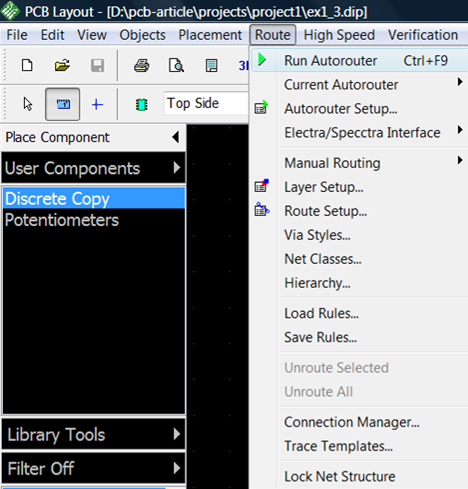The height and width of the screenshot is (489, 468).
Task: Expand the User Components group
Action: 94,168
